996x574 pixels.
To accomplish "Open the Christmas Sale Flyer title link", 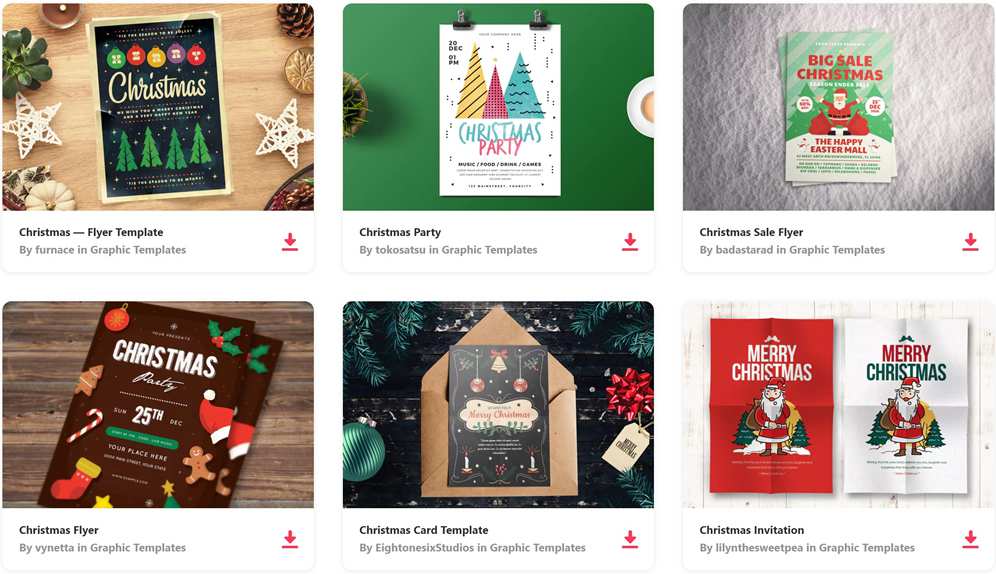I will click(751, 232).
